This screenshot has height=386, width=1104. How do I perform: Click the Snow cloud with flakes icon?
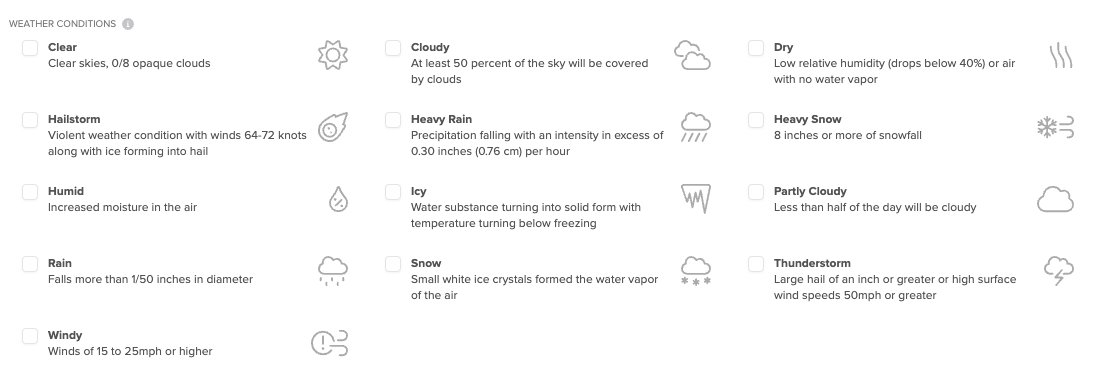(x=696, y=270)
